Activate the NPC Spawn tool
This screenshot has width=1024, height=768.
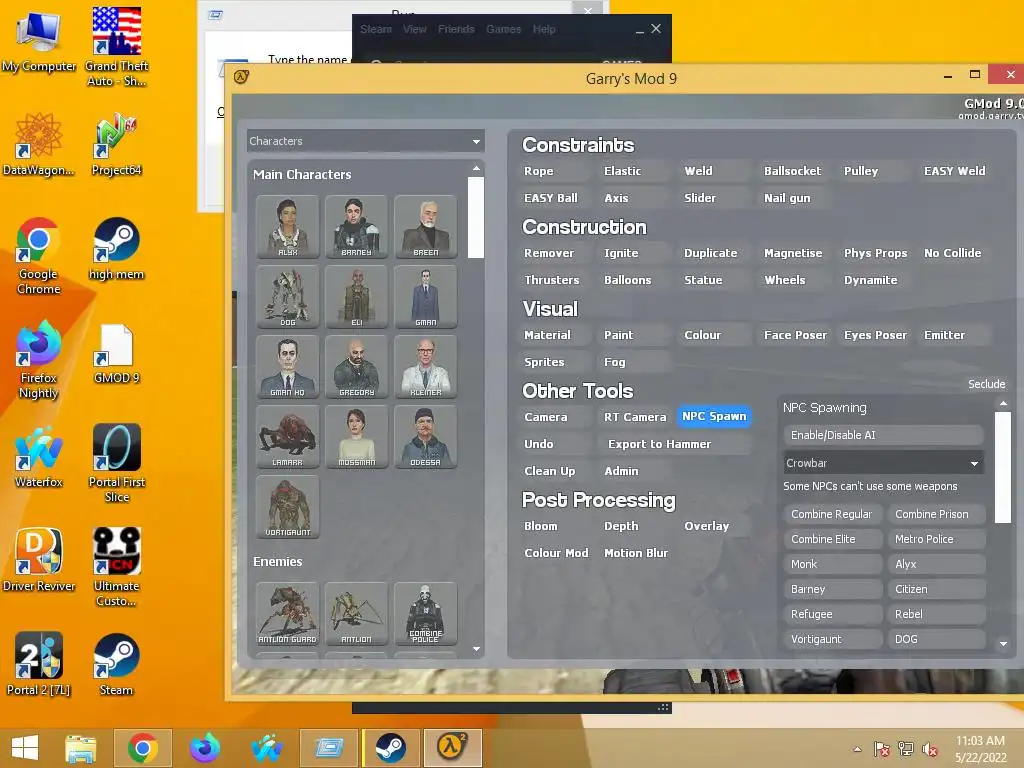click(x=714, y=416)
